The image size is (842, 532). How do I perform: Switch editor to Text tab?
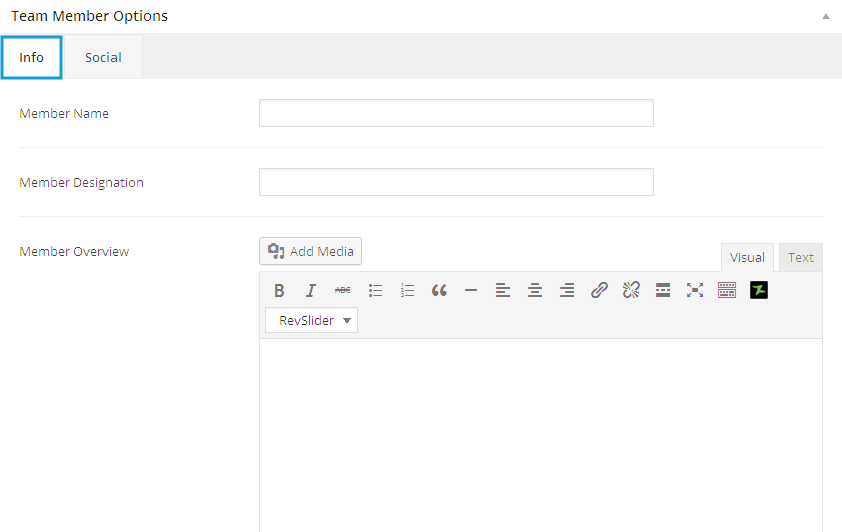pos(800,257)
